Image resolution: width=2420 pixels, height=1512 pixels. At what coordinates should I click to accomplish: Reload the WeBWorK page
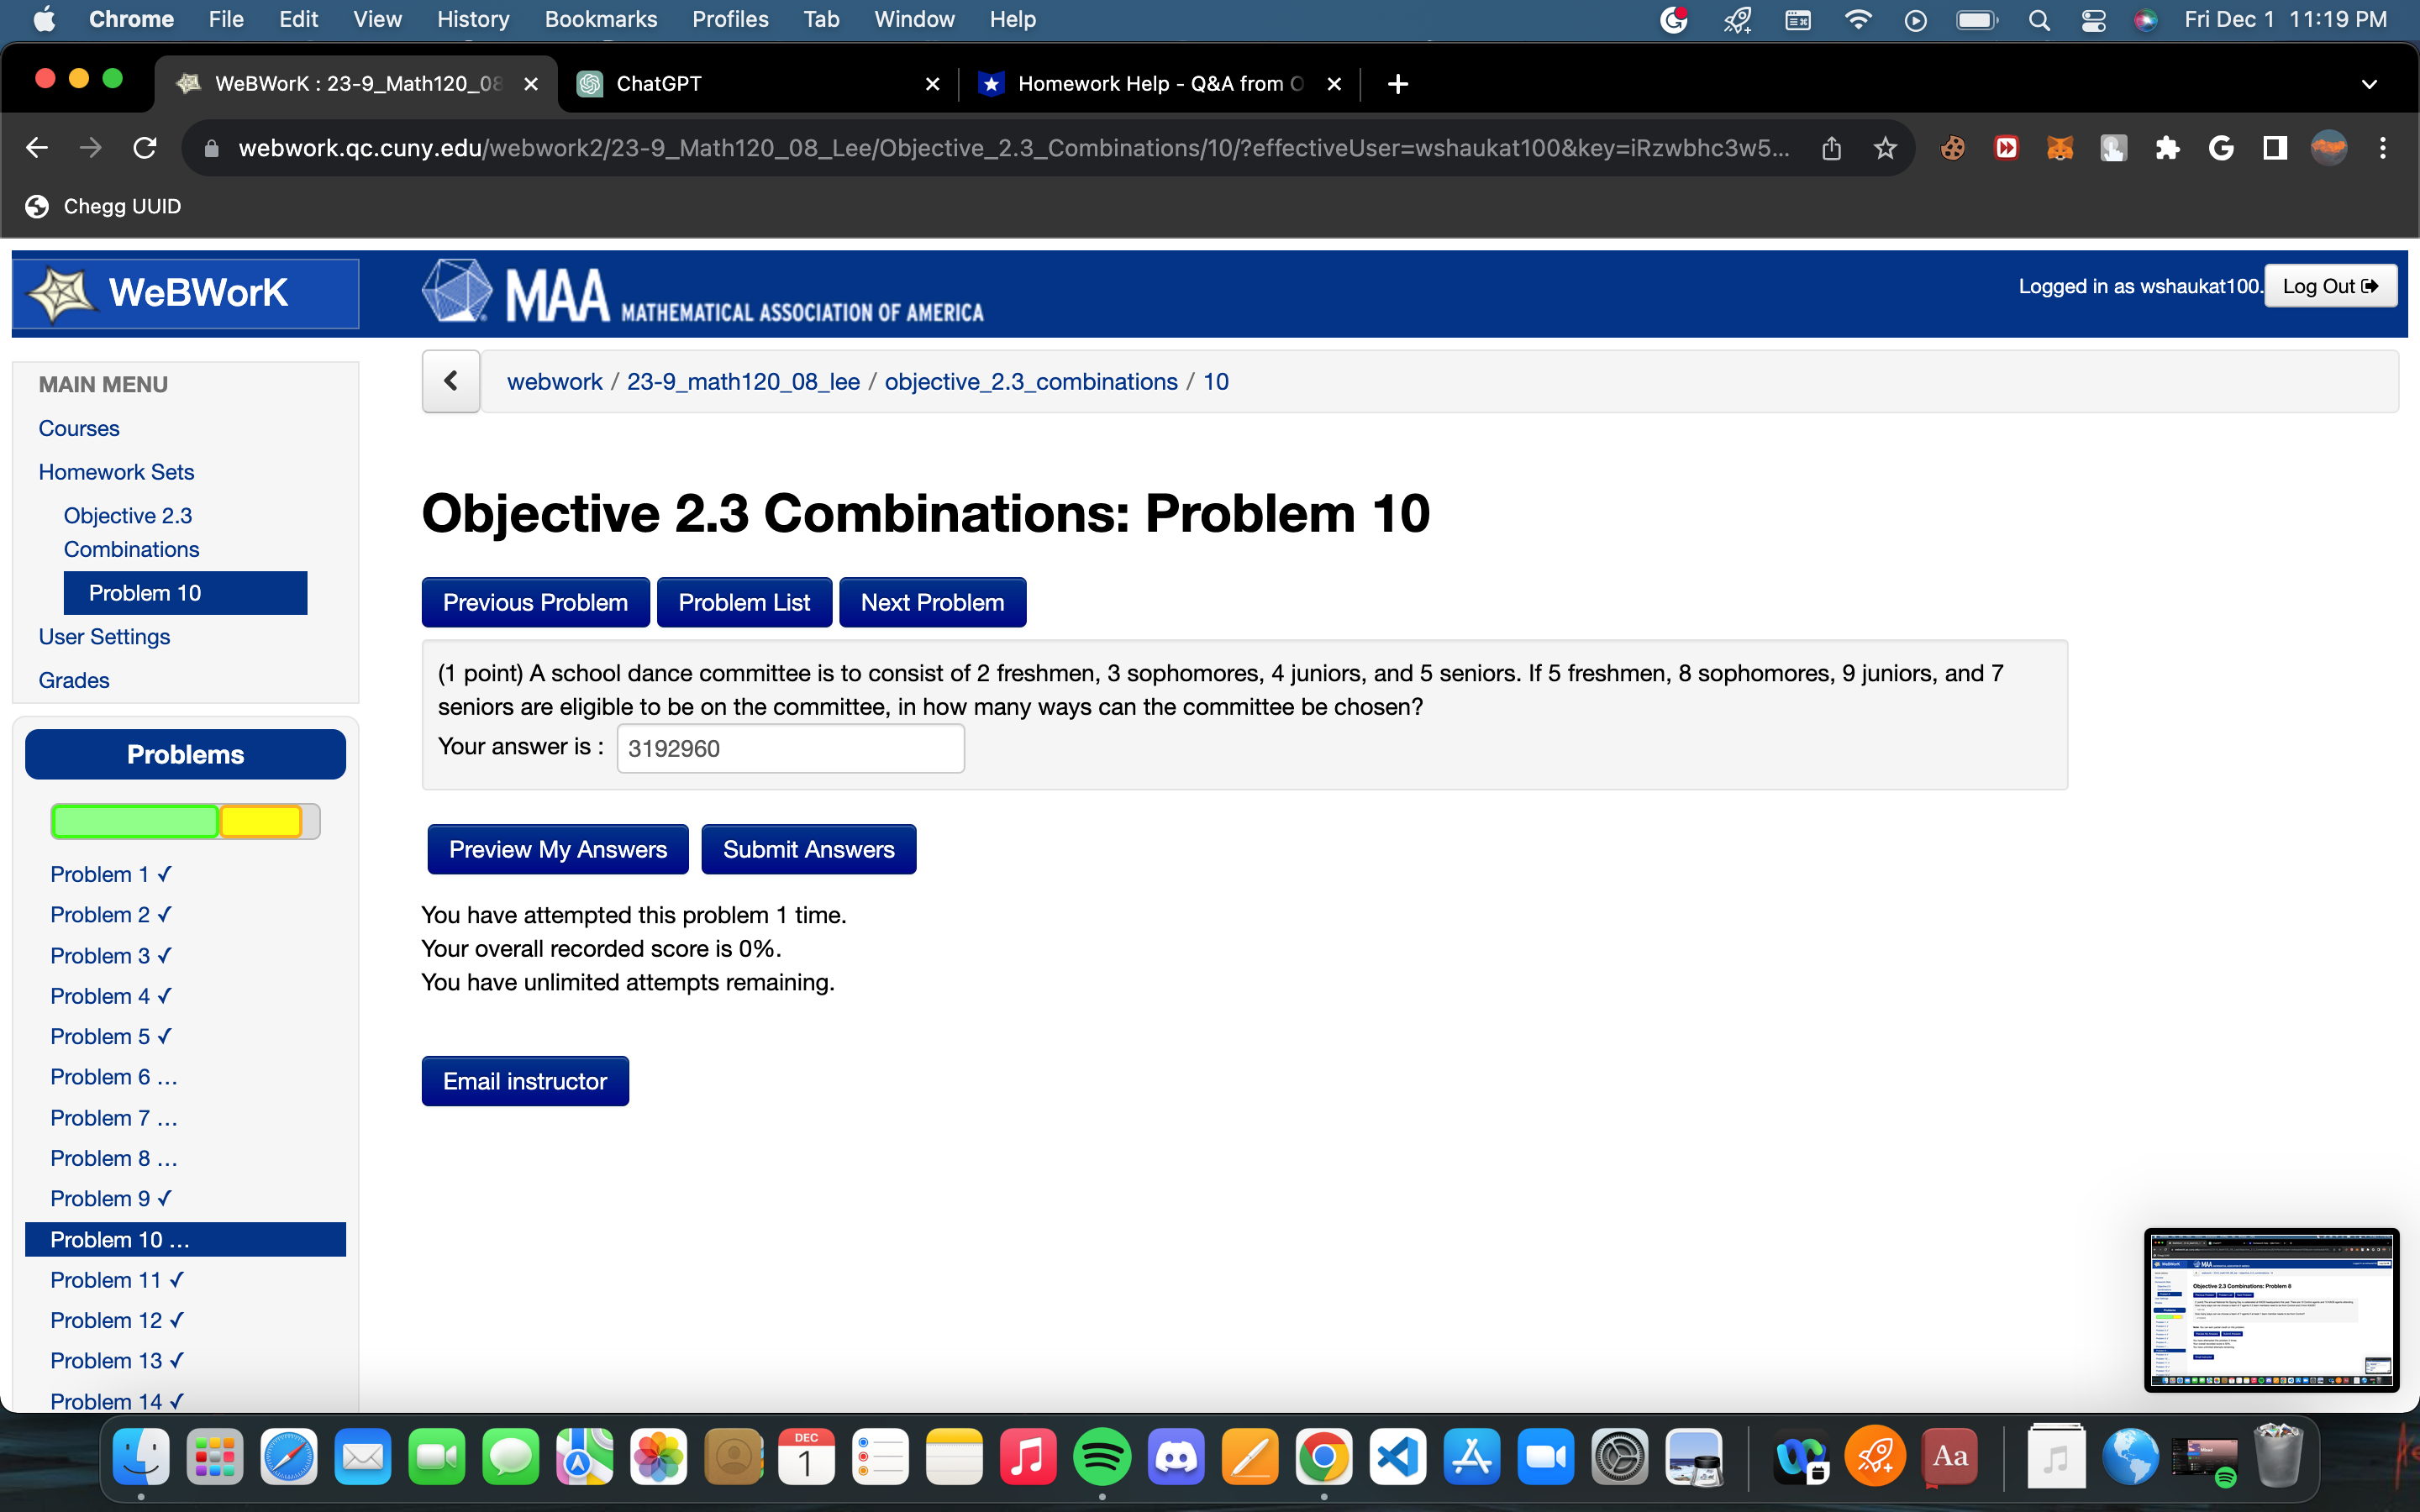pyautogui.click(x=145, y=147)
